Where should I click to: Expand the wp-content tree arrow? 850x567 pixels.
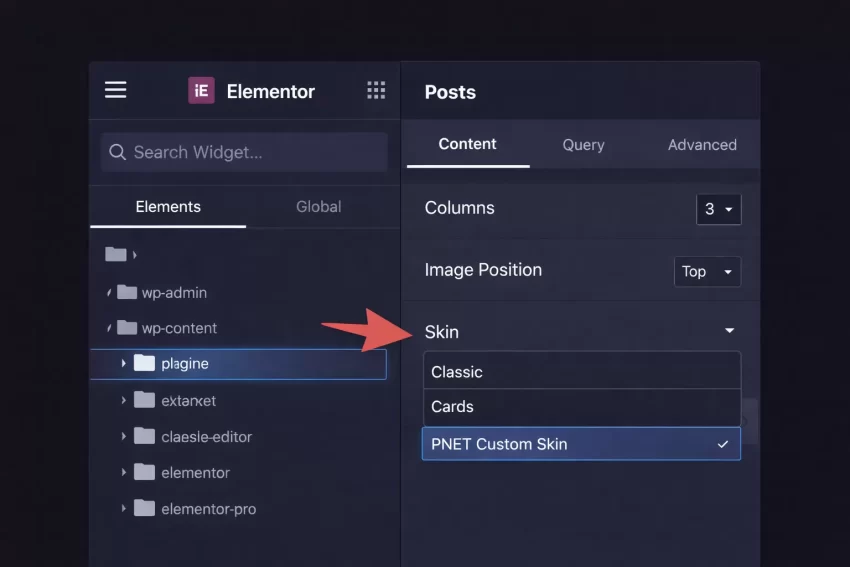(x=109, y=328)
